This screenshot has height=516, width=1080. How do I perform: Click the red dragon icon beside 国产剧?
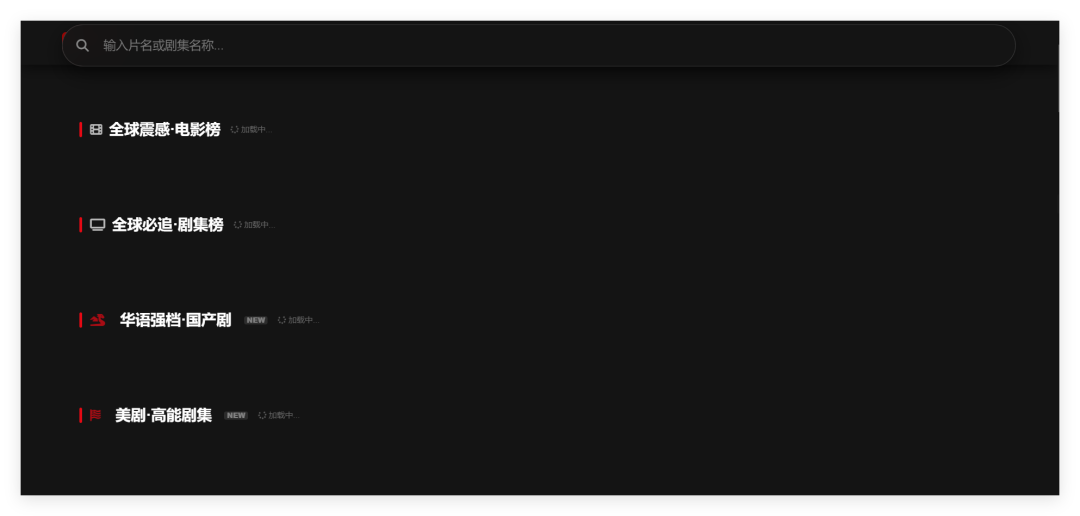[98, 320]
